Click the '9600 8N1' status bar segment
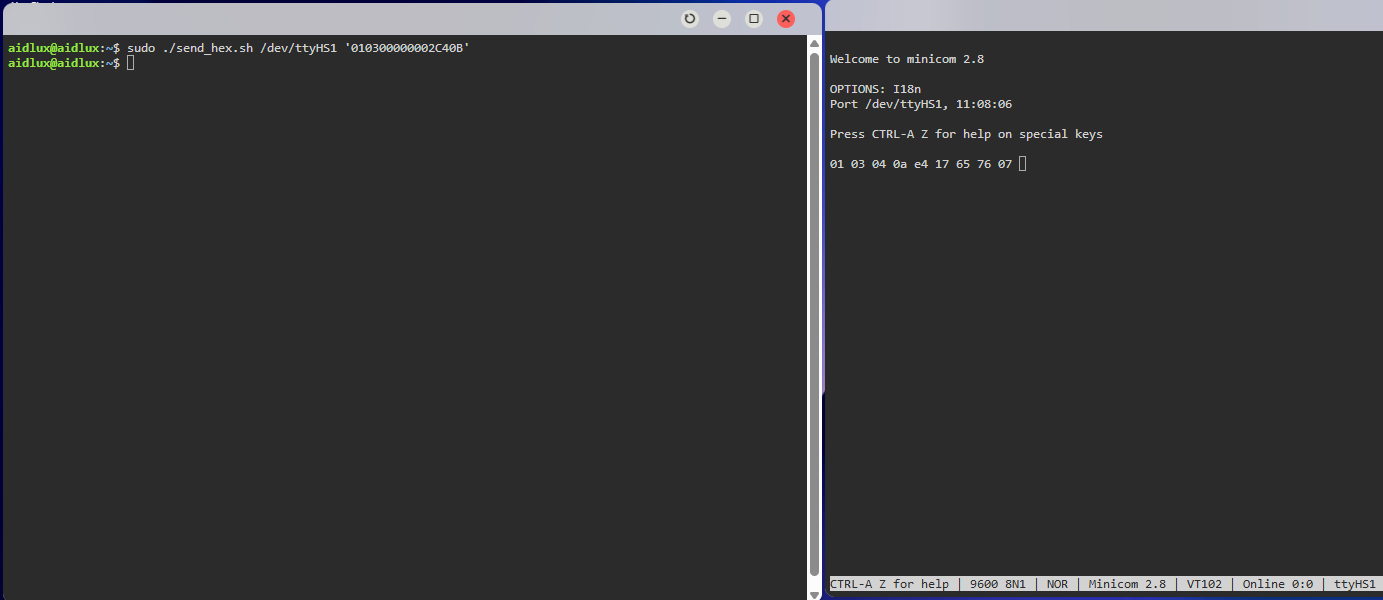The height and width of the screenshot is (600, 1383). point(997,584)
